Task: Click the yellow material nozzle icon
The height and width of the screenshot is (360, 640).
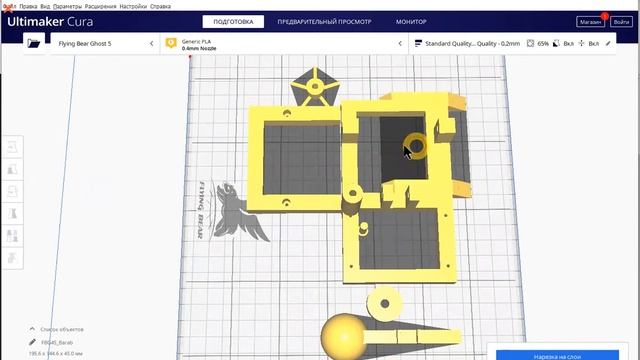Action: coord(171,43)
